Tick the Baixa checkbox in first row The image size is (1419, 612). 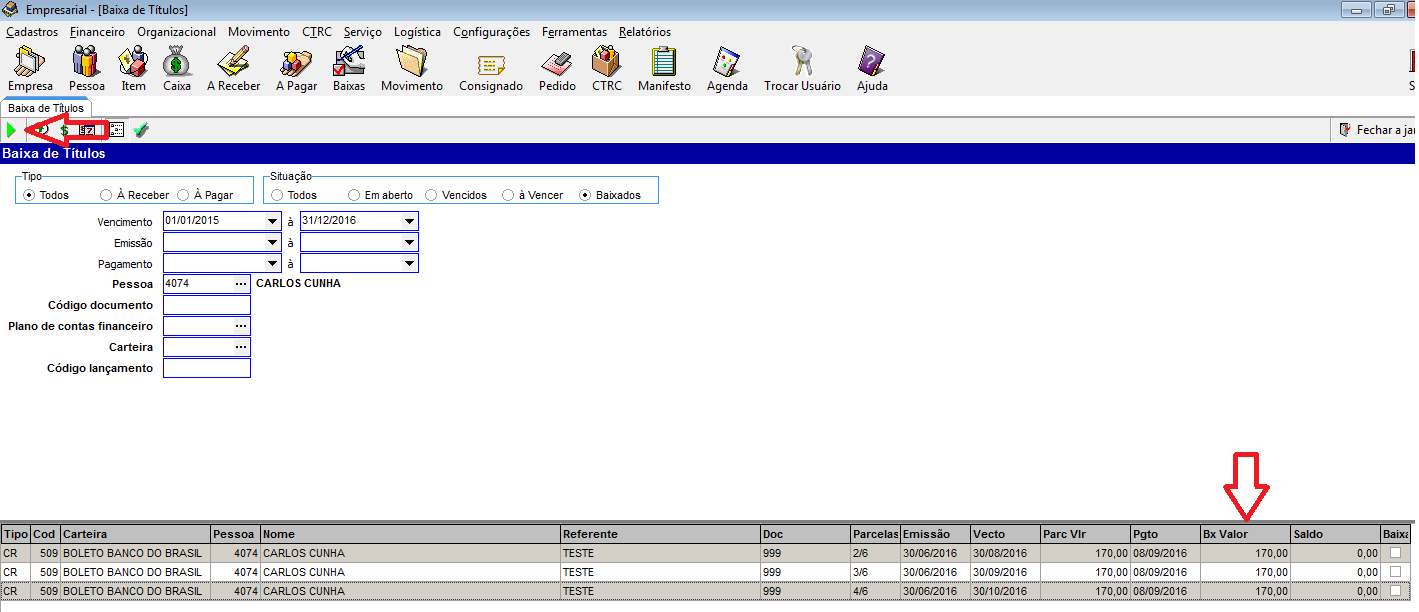click(x=1395, y=553)
